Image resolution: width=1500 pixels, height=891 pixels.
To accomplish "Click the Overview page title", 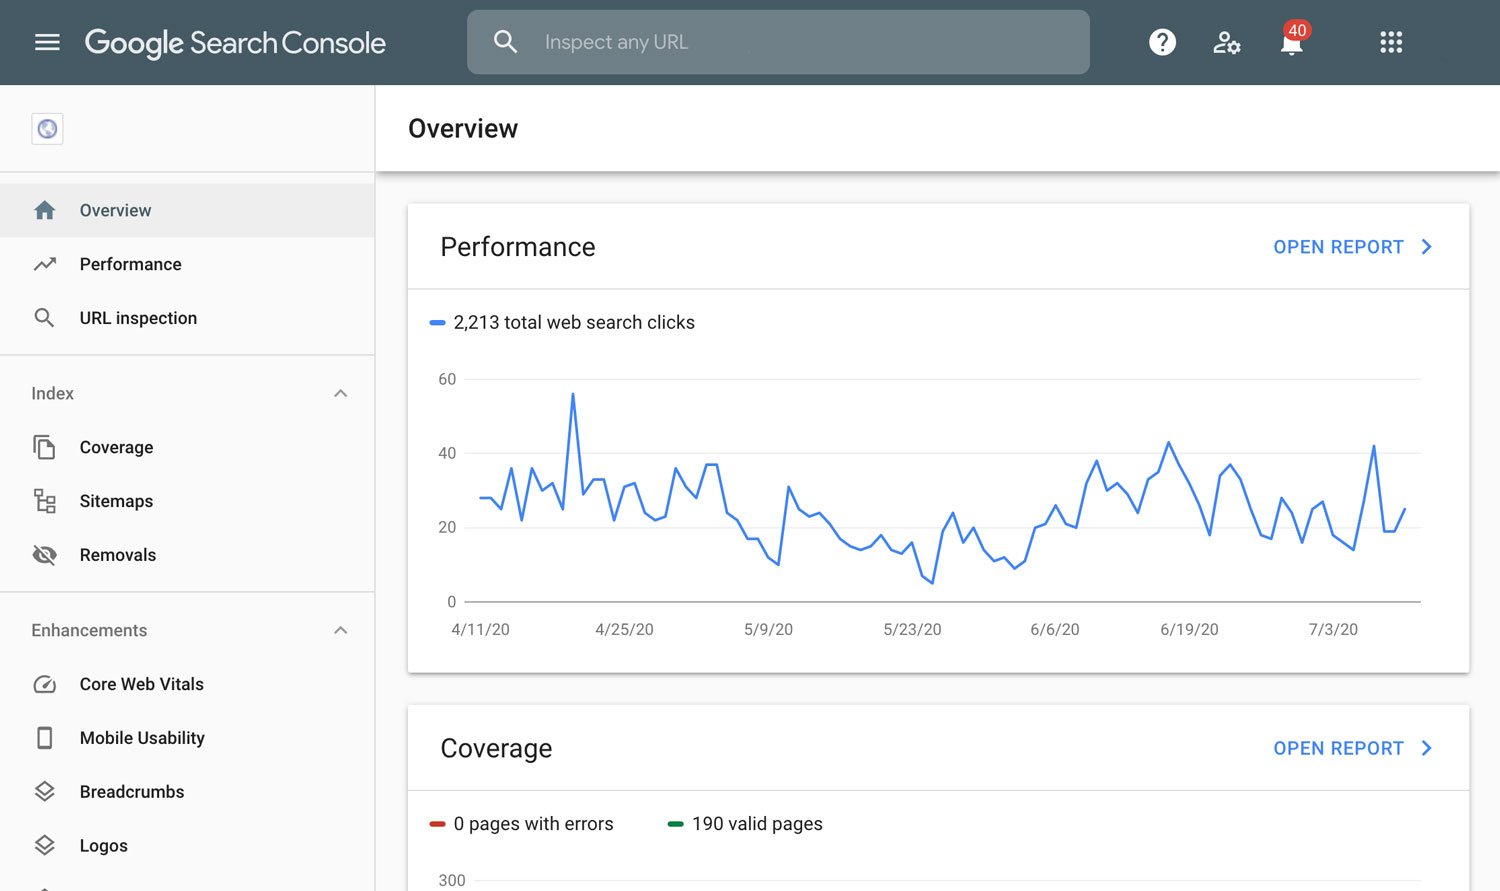I will pos(463,129).
